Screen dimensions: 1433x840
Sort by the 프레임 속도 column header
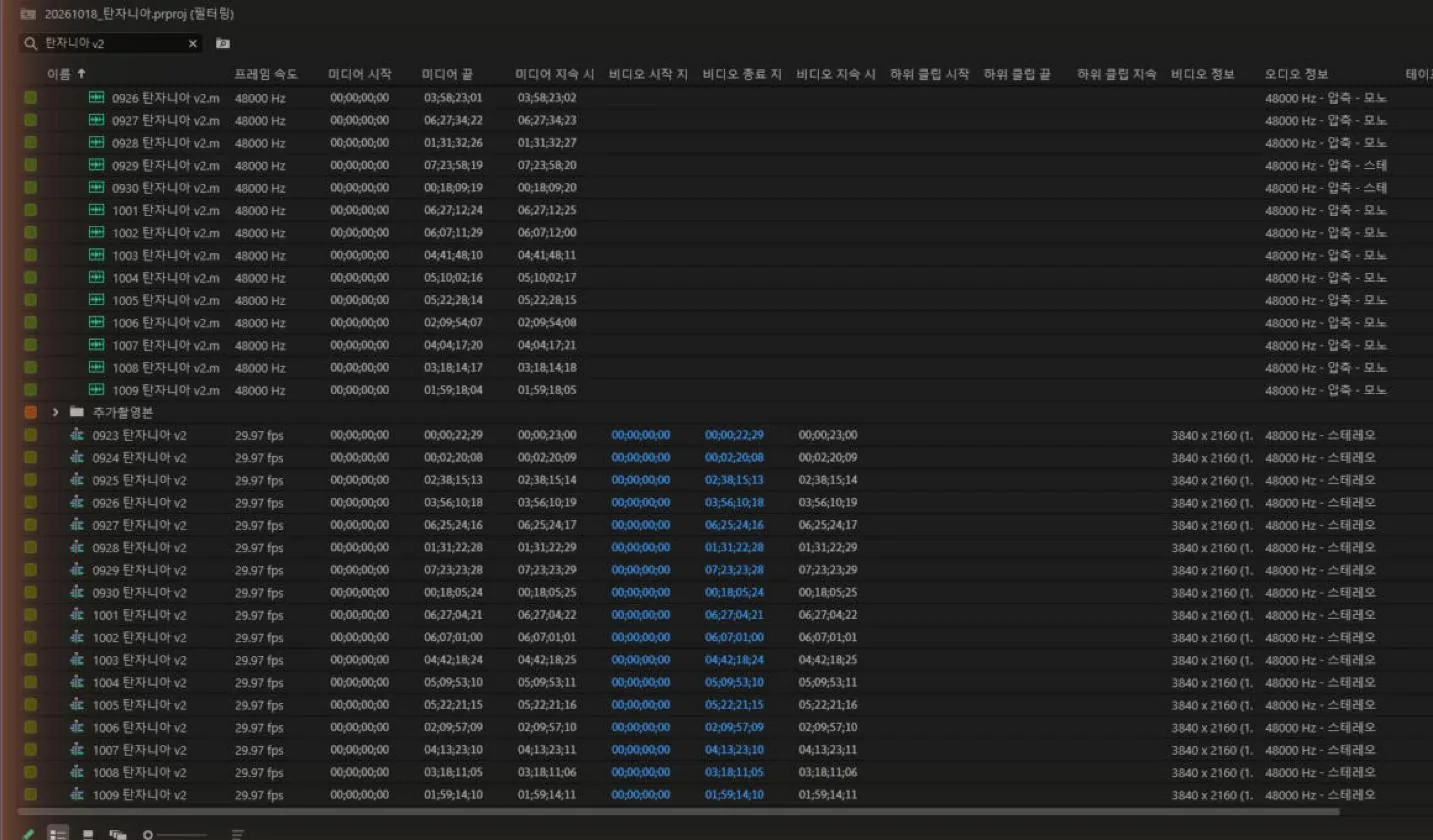(x=265, y=74)
